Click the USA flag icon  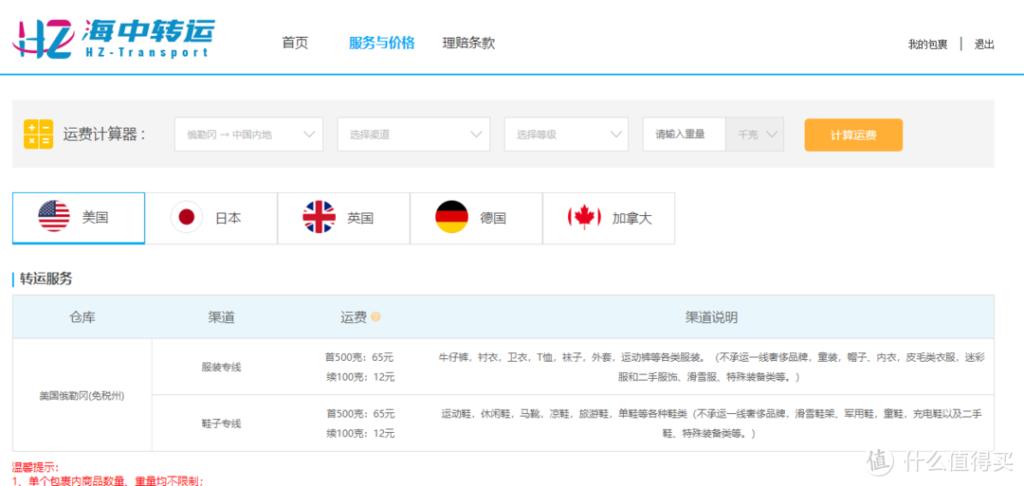54,216
